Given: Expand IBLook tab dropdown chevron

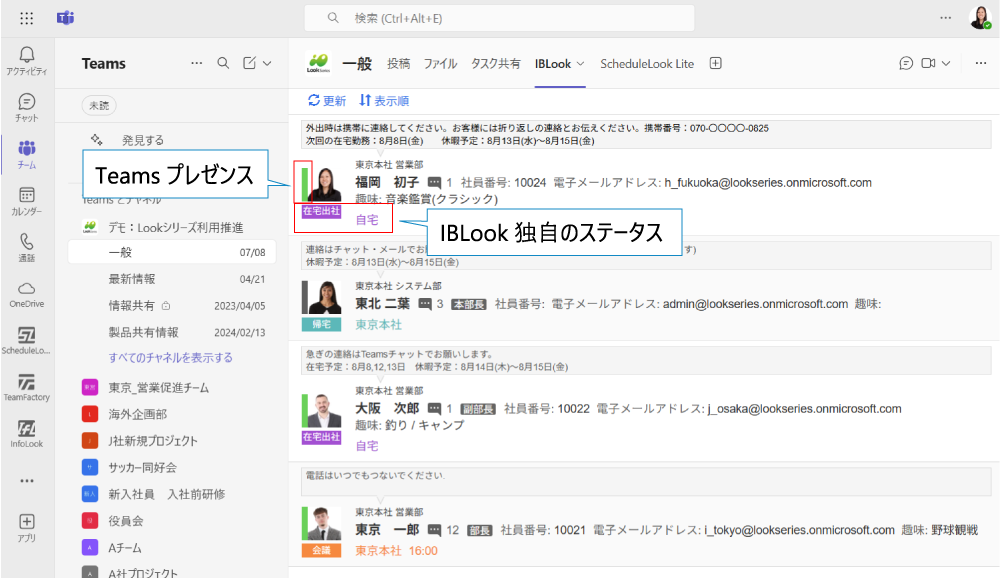Looking at the screenshot, I should click(x=580, y=64).
